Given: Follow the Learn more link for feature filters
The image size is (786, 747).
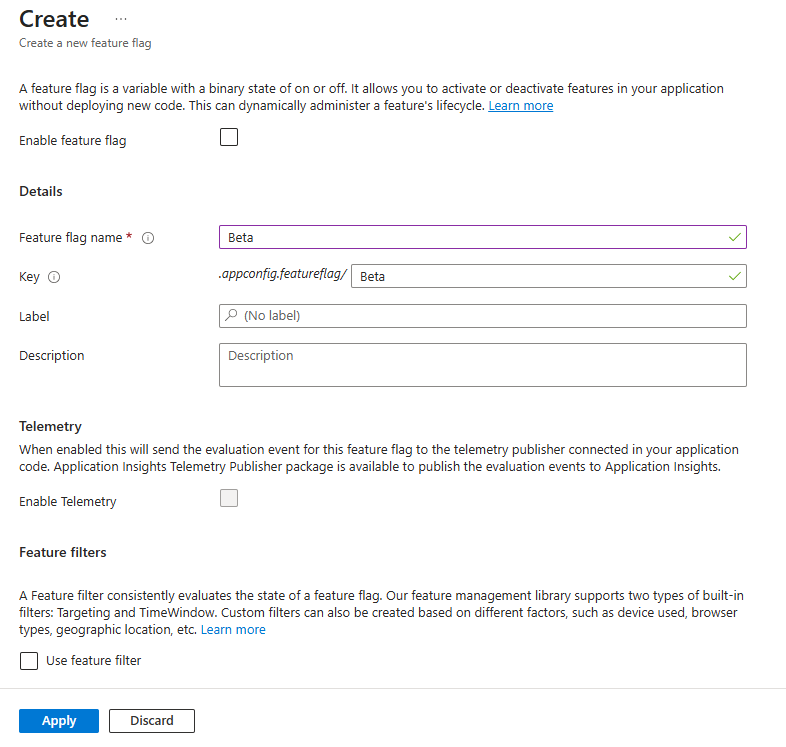Looking at the screenshot, I should (233, 630).
